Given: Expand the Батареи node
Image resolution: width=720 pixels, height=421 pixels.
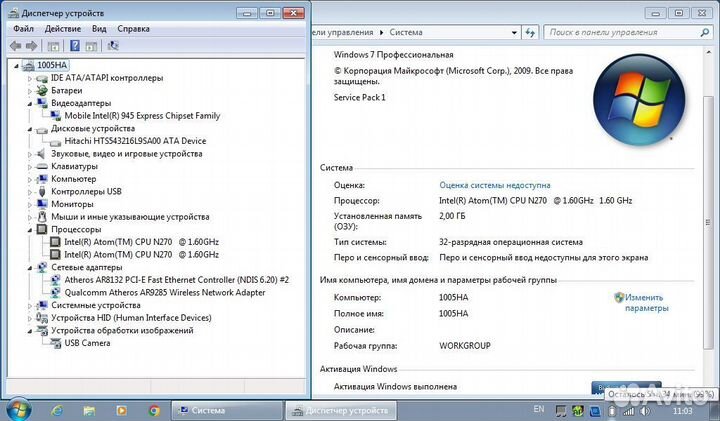Looking at the screenshot, I should click(x=30, y=91).
